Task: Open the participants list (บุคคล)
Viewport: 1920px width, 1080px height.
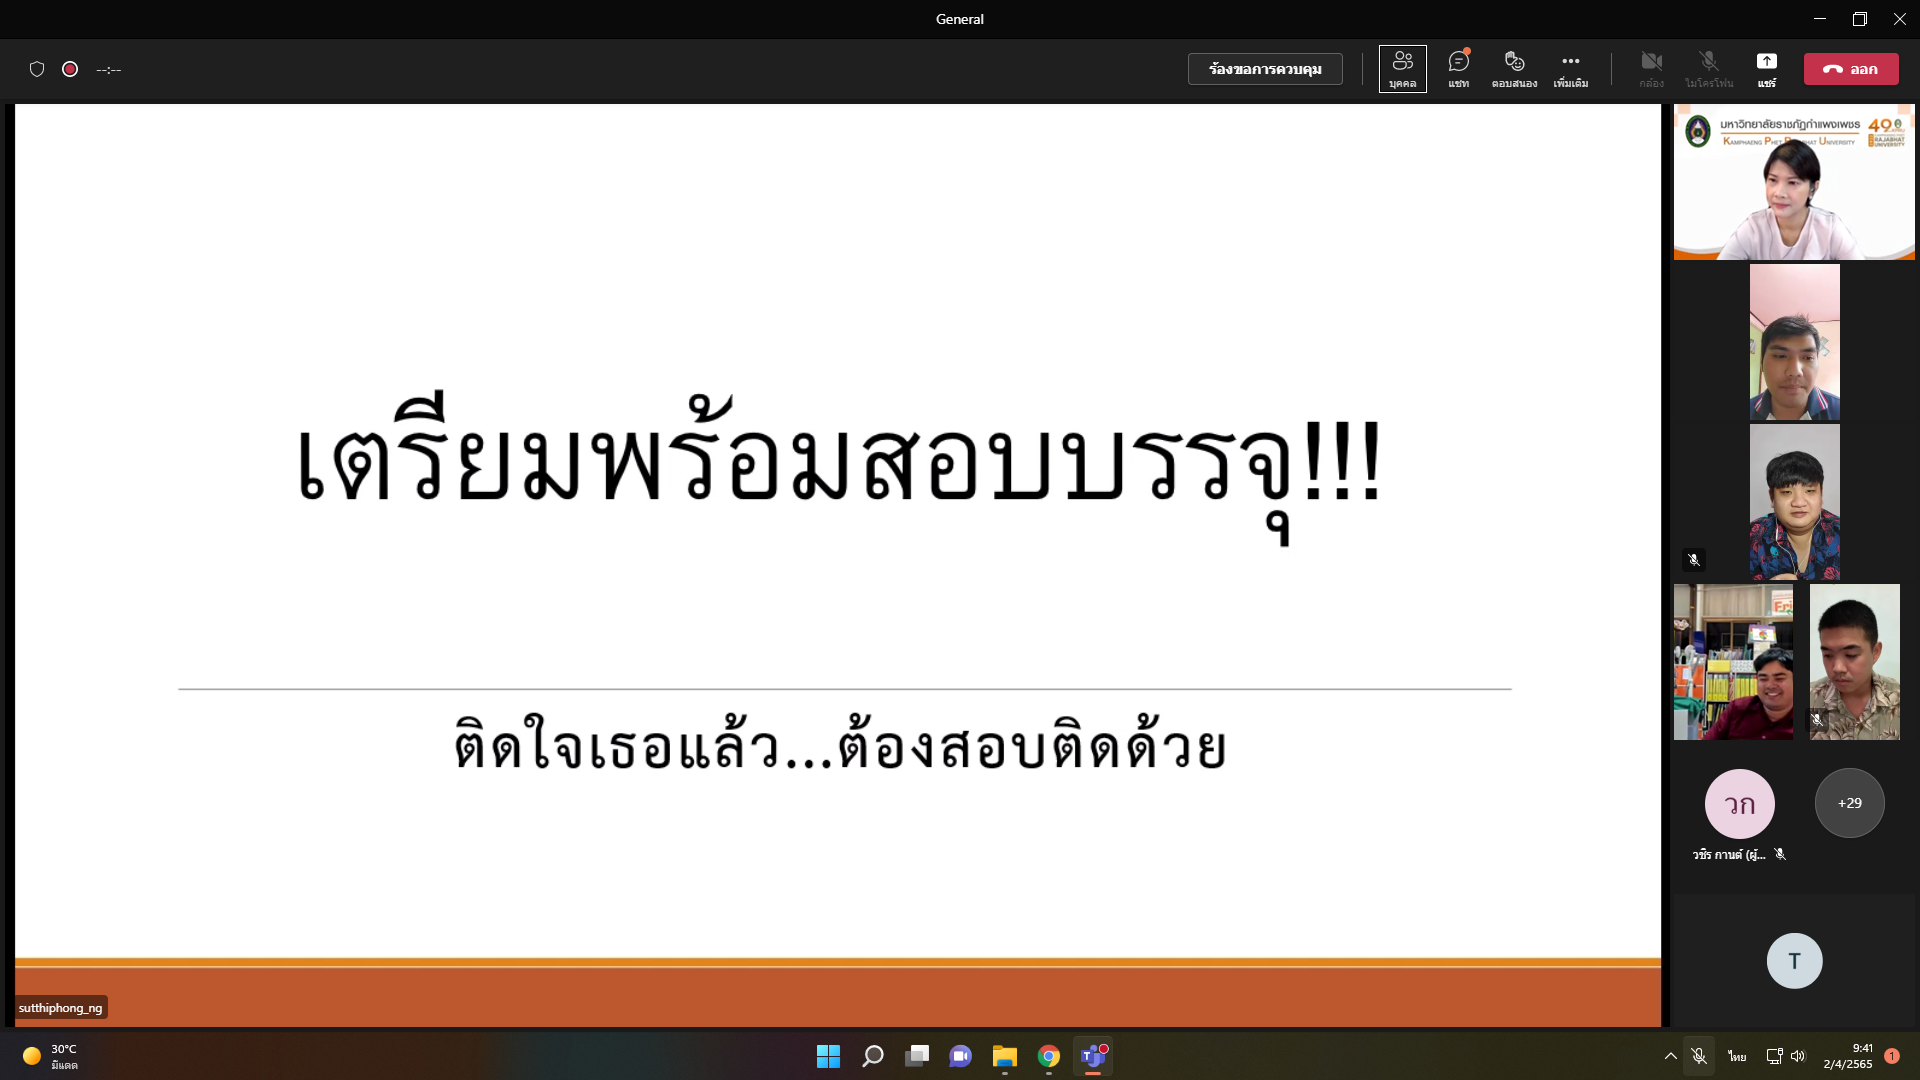Action: pos(1403,69)
